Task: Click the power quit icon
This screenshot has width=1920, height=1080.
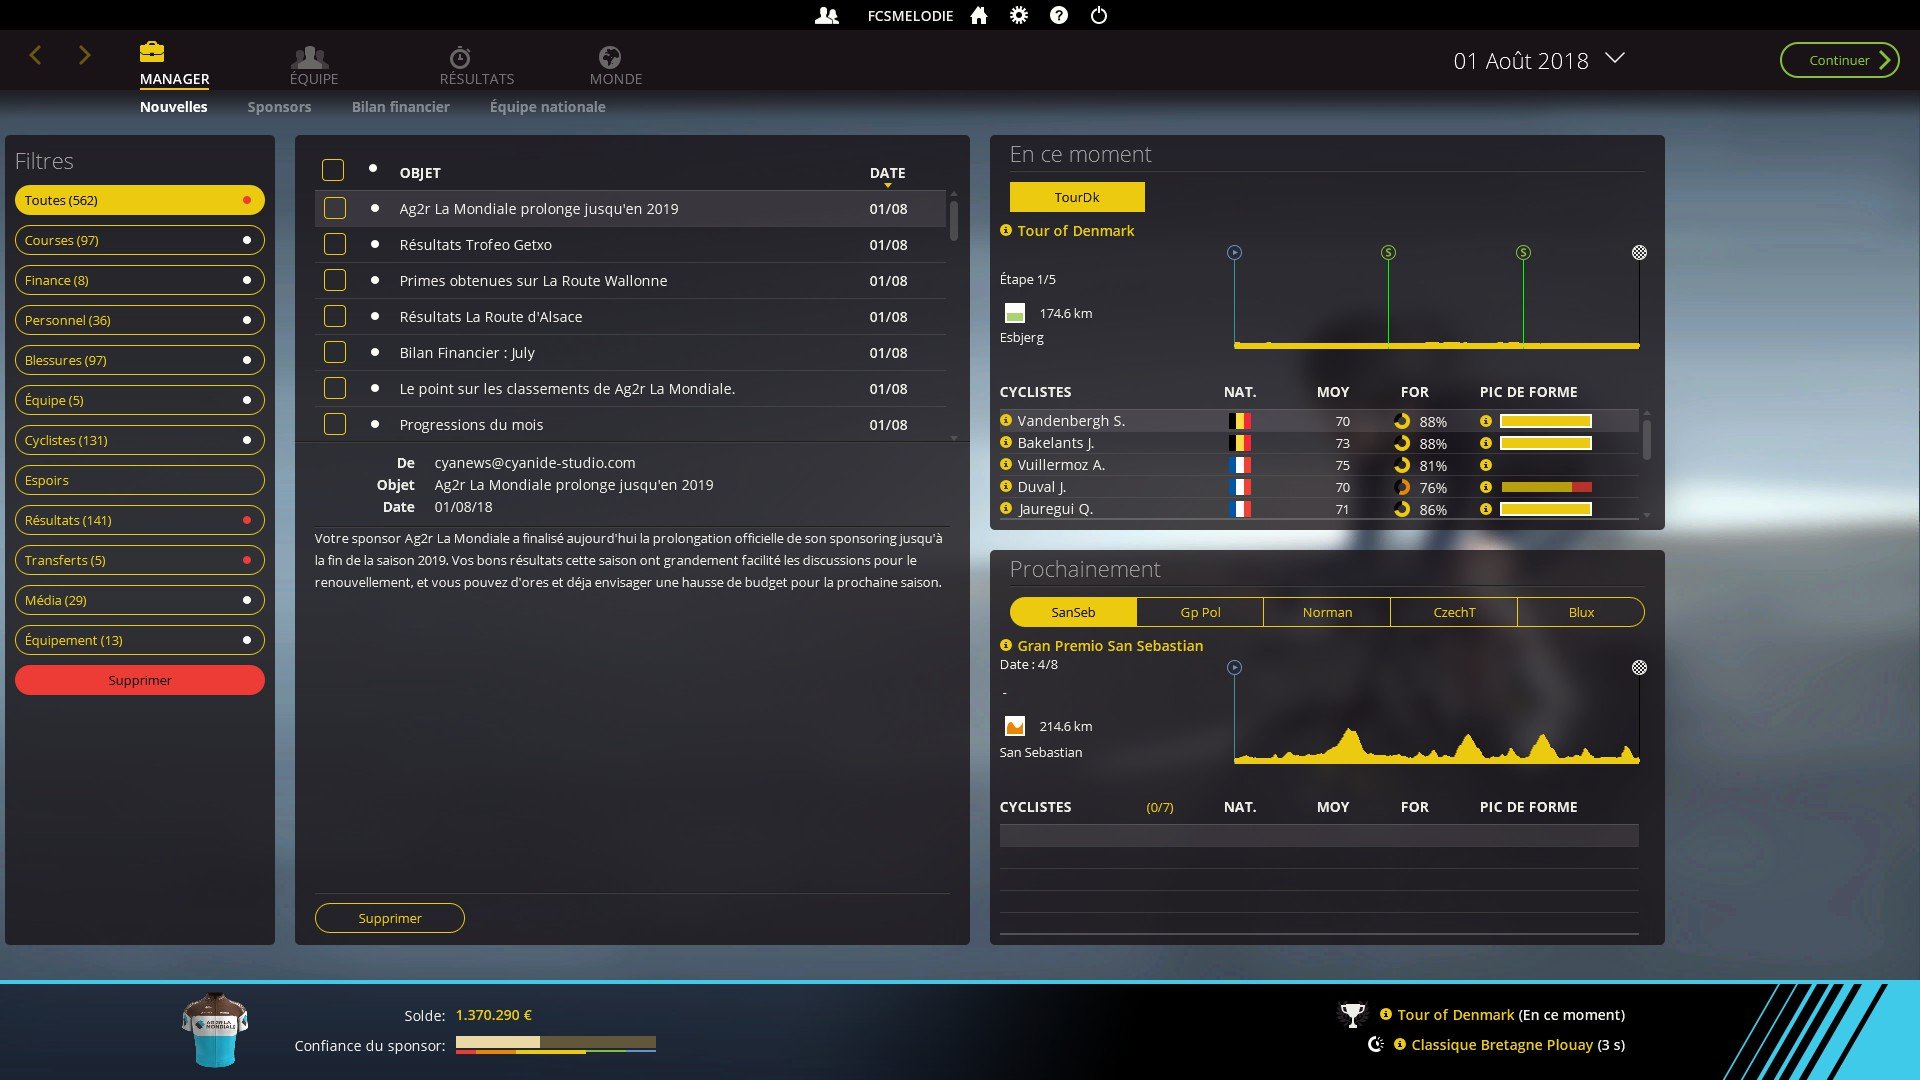Action: [x=1099, y=16]
